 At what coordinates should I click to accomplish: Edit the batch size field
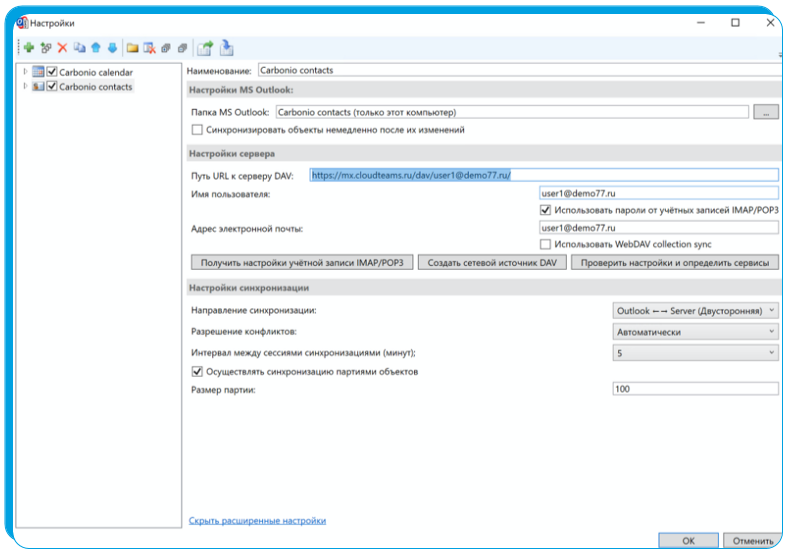pyautogui.click(x=695, y=389)
